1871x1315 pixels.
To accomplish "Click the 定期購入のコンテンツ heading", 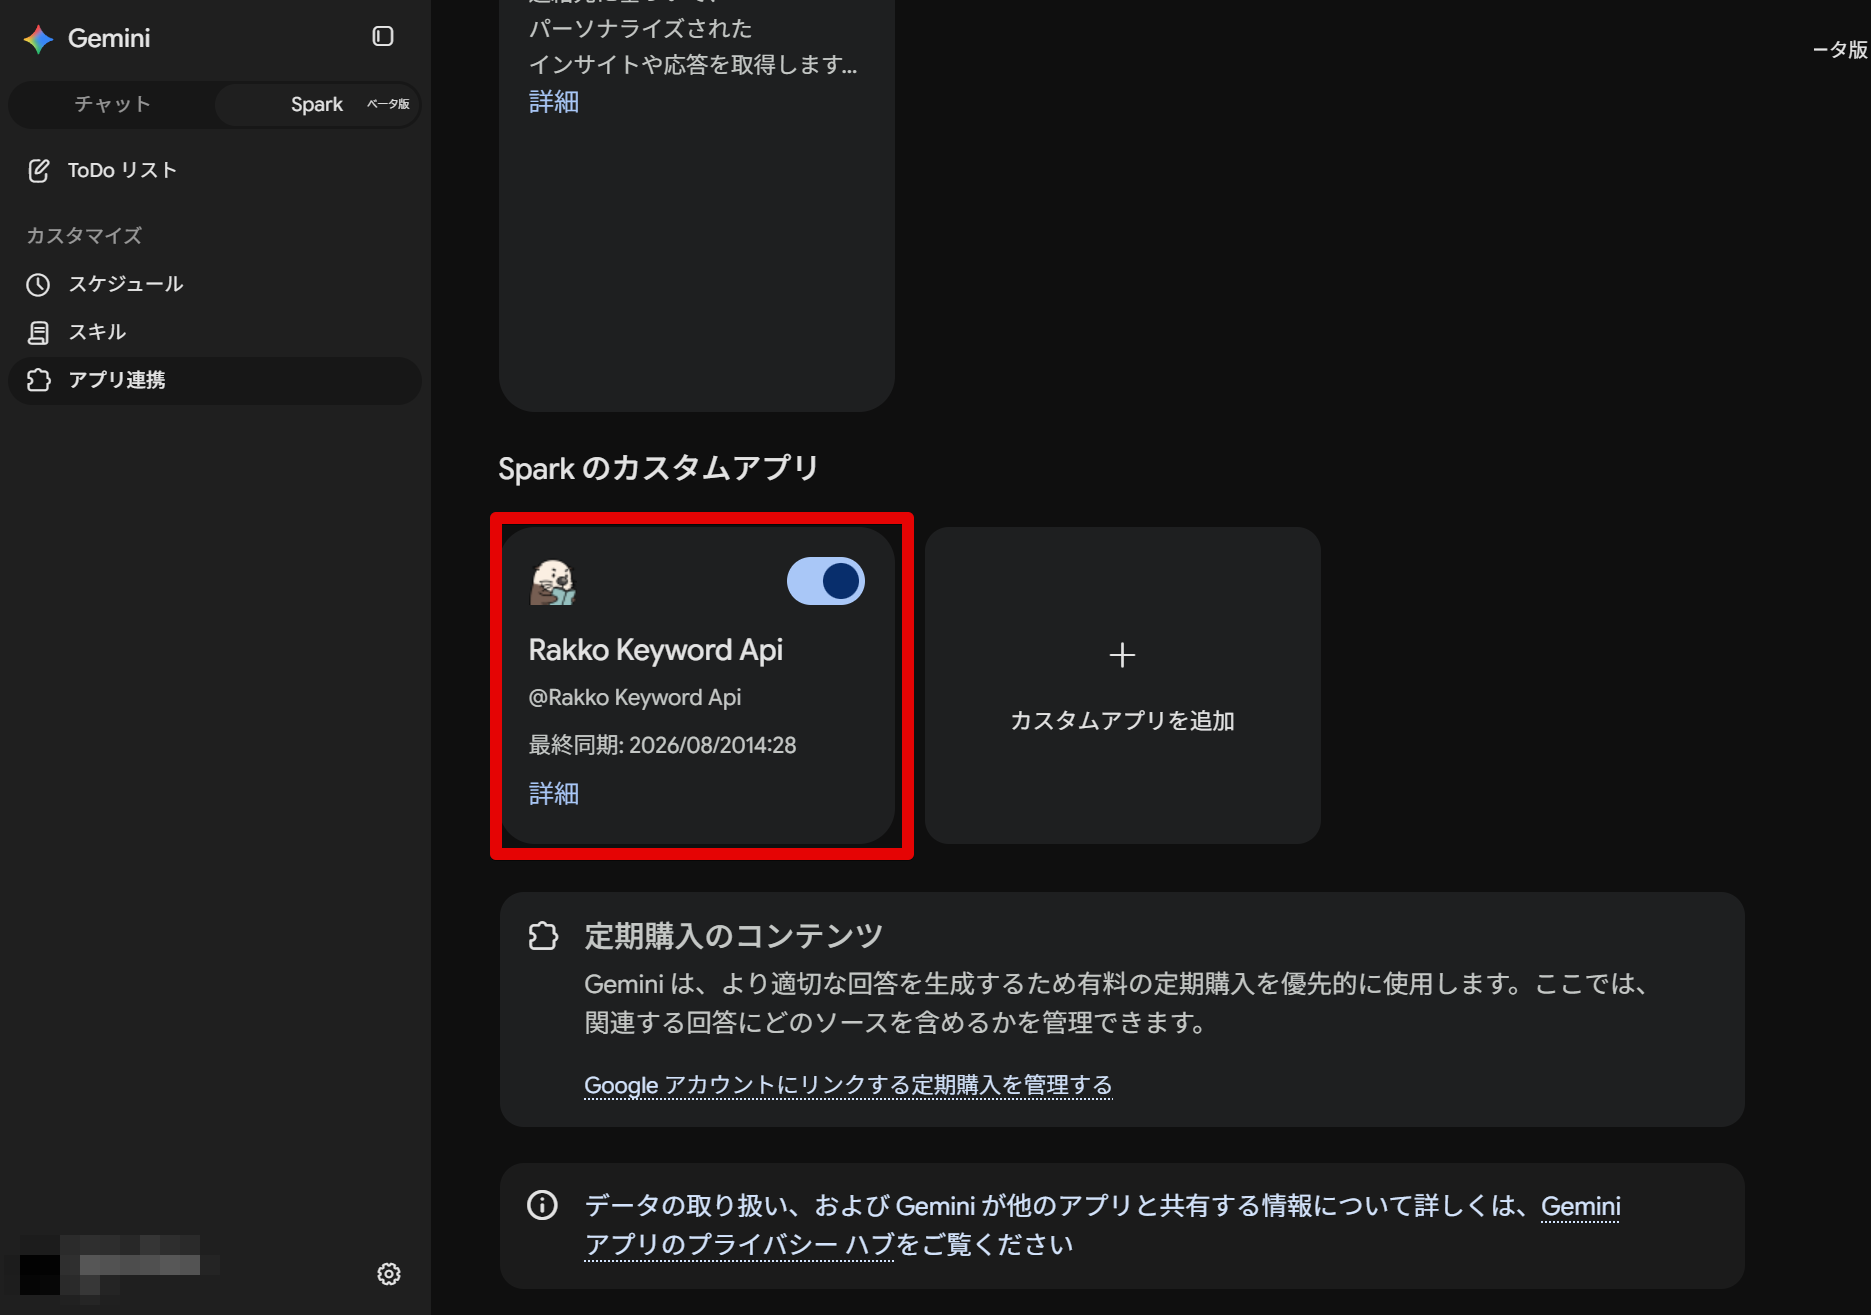I will 734,936.
